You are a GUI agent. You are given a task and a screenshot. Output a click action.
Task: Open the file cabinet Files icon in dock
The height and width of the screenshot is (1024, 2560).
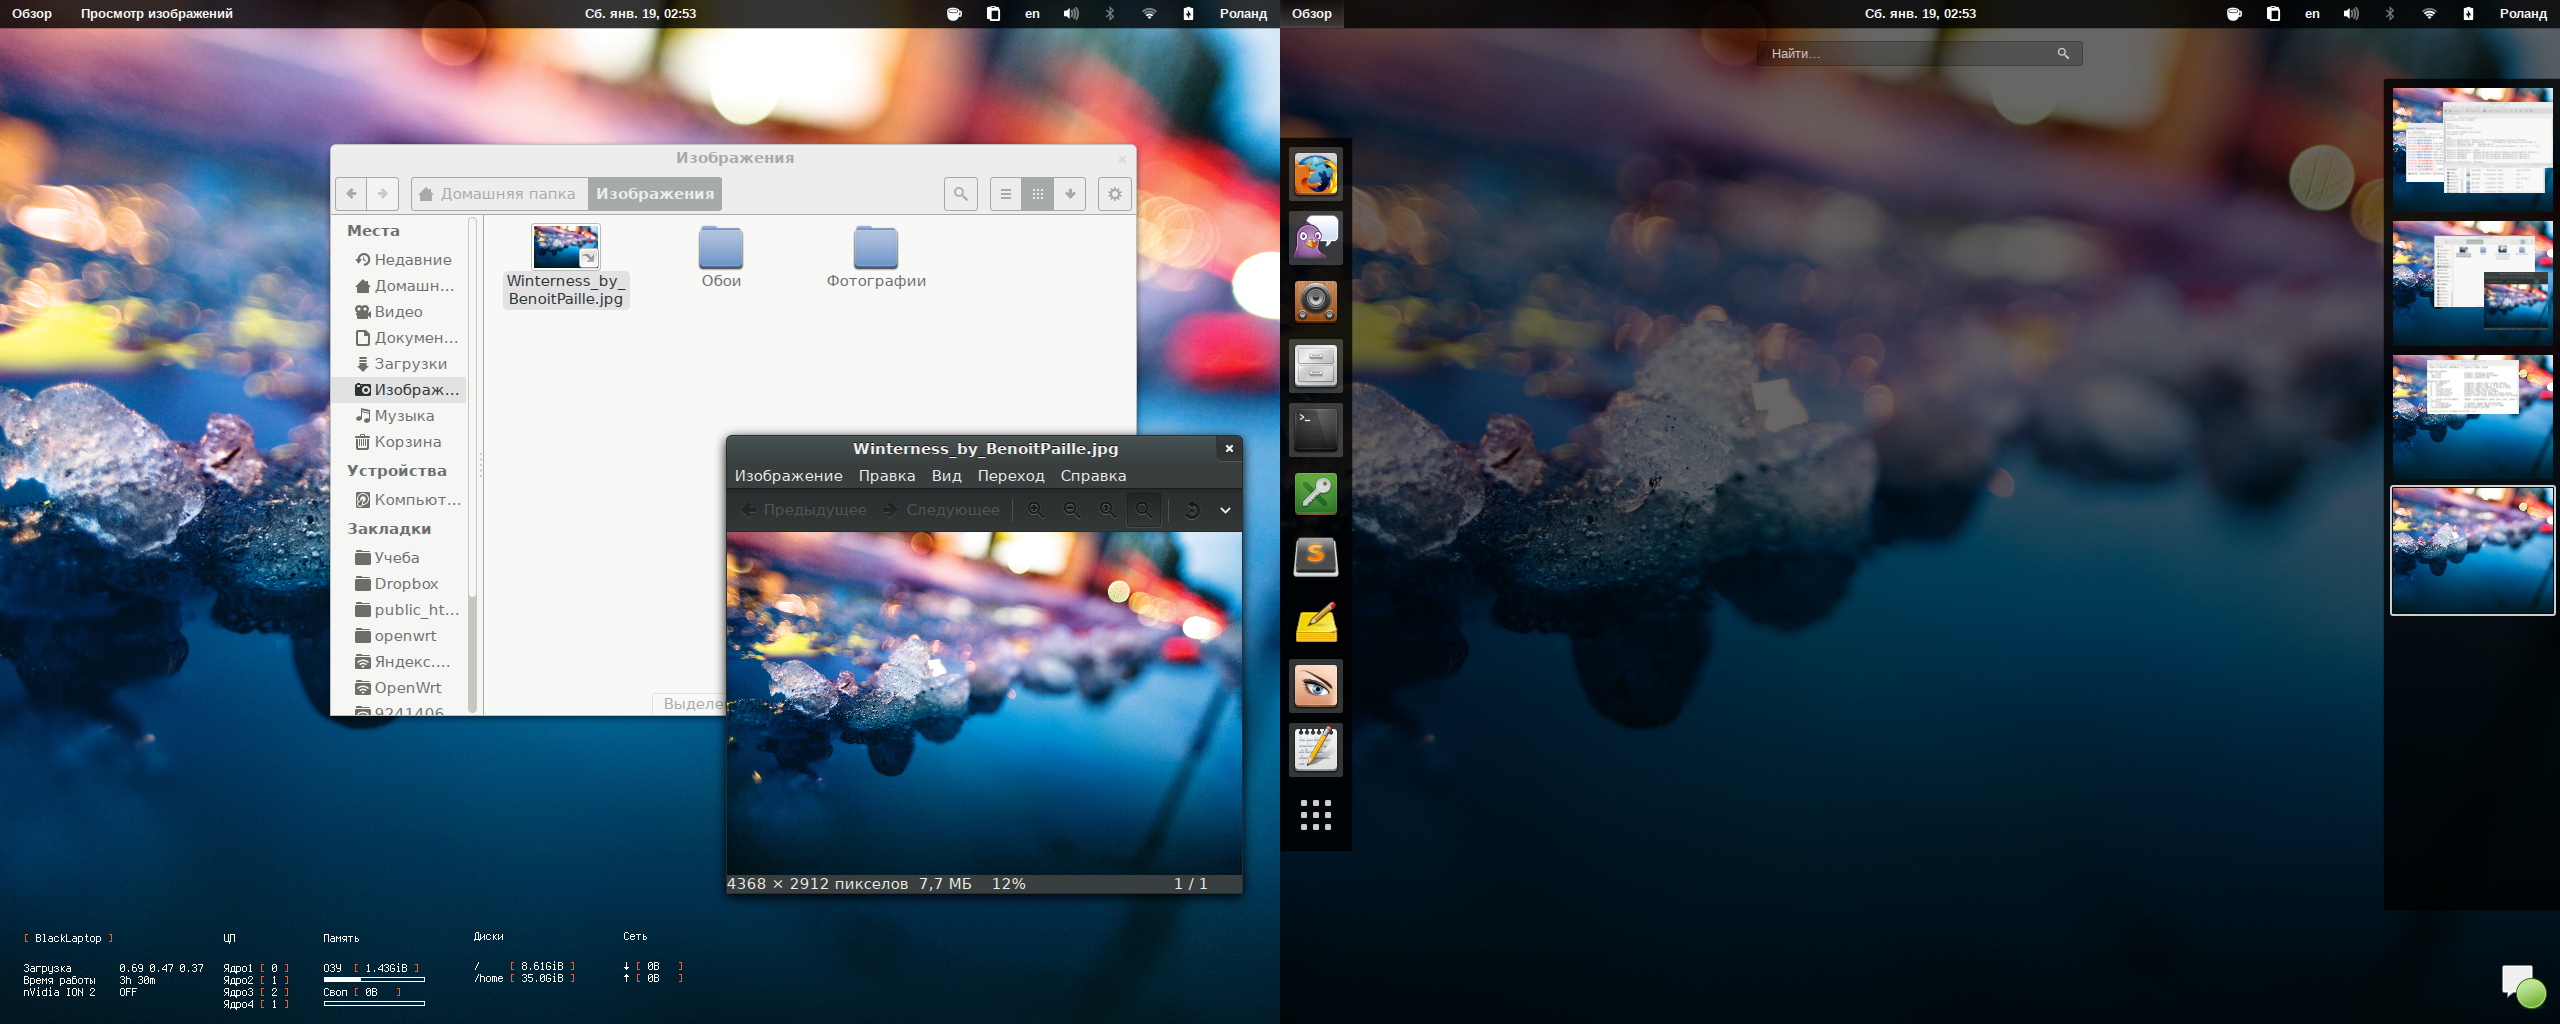pyautogui.click(x=1316, y=365)
